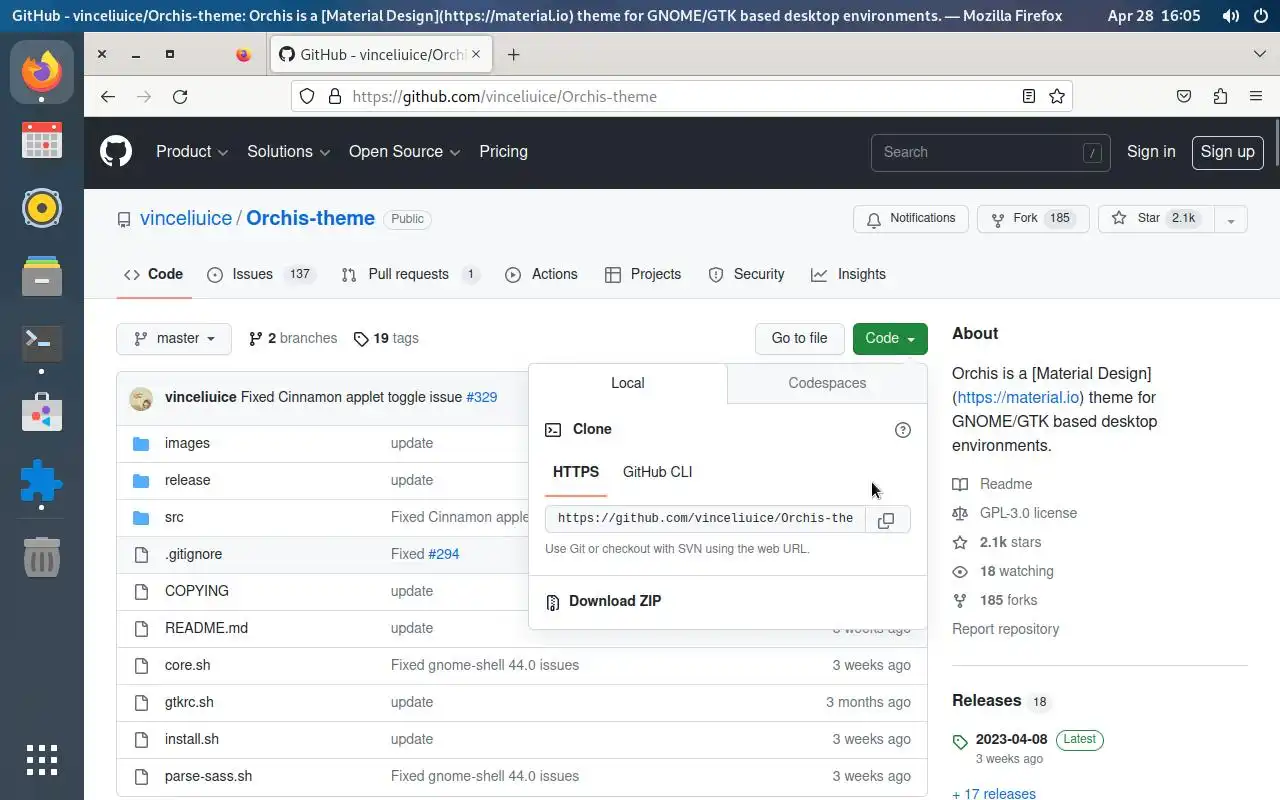Screen dimensions: 1280x800
Task: Bookmark this page with the star icon
Action: click(1057, 97)
